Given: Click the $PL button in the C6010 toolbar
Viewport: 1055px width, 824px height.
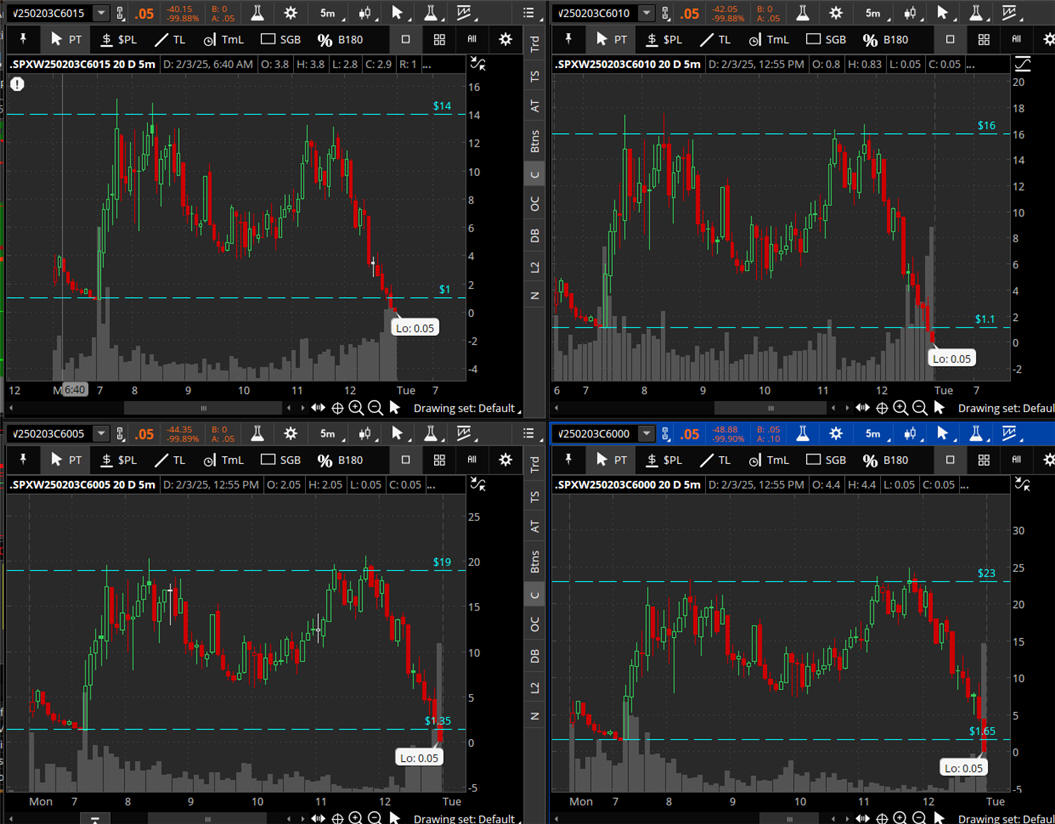Looking at the screenshot, I should click(x=661, y=40).
